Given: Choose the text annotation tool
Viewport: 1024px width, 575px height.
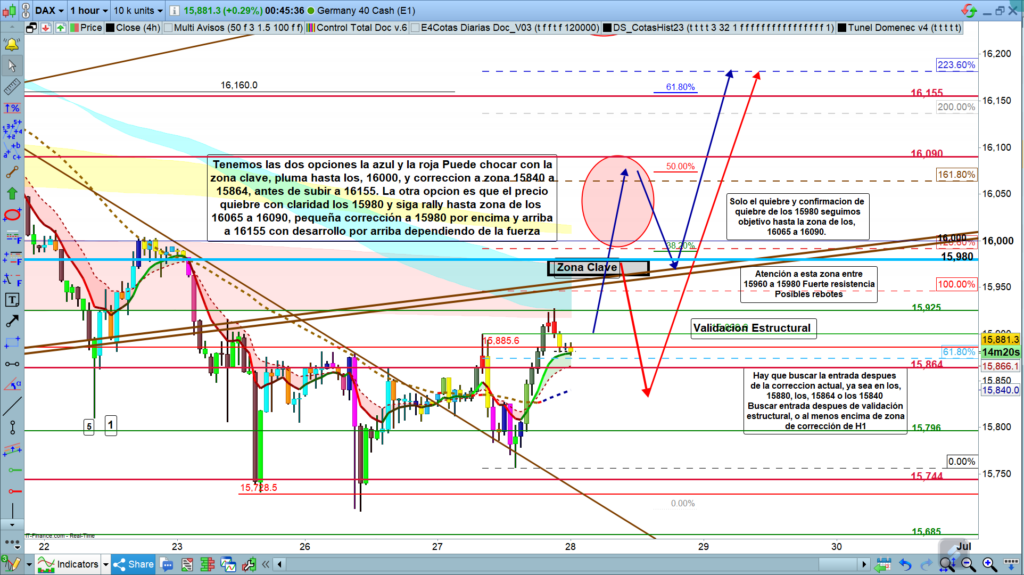Looking at the screenshot, I should 13,299.
